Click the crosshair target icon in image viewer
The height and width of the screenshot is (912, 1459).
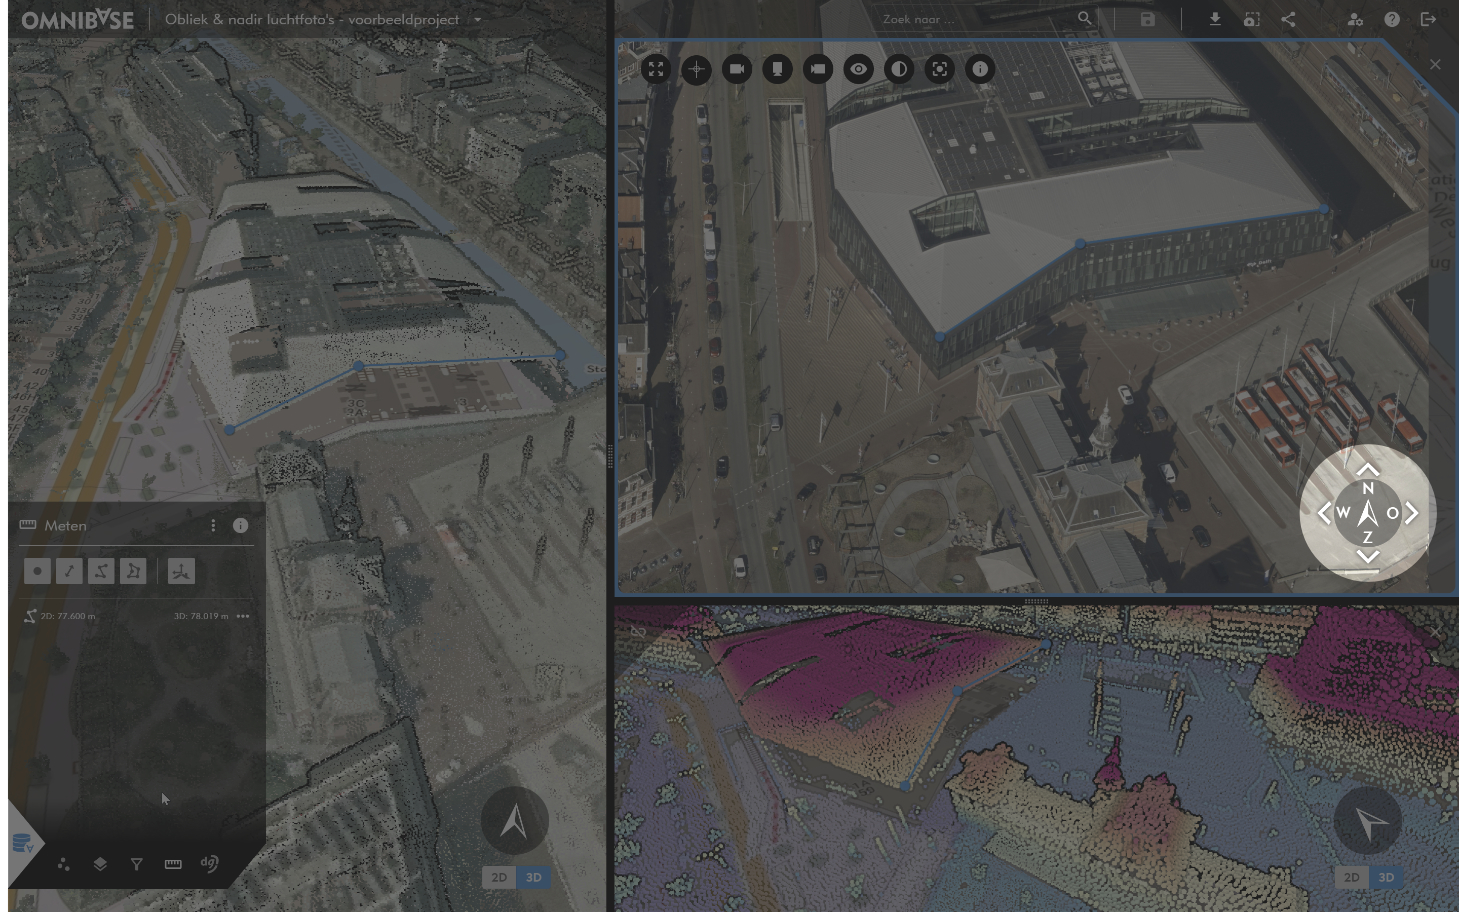pyautogui.click(x=696, y=69)
